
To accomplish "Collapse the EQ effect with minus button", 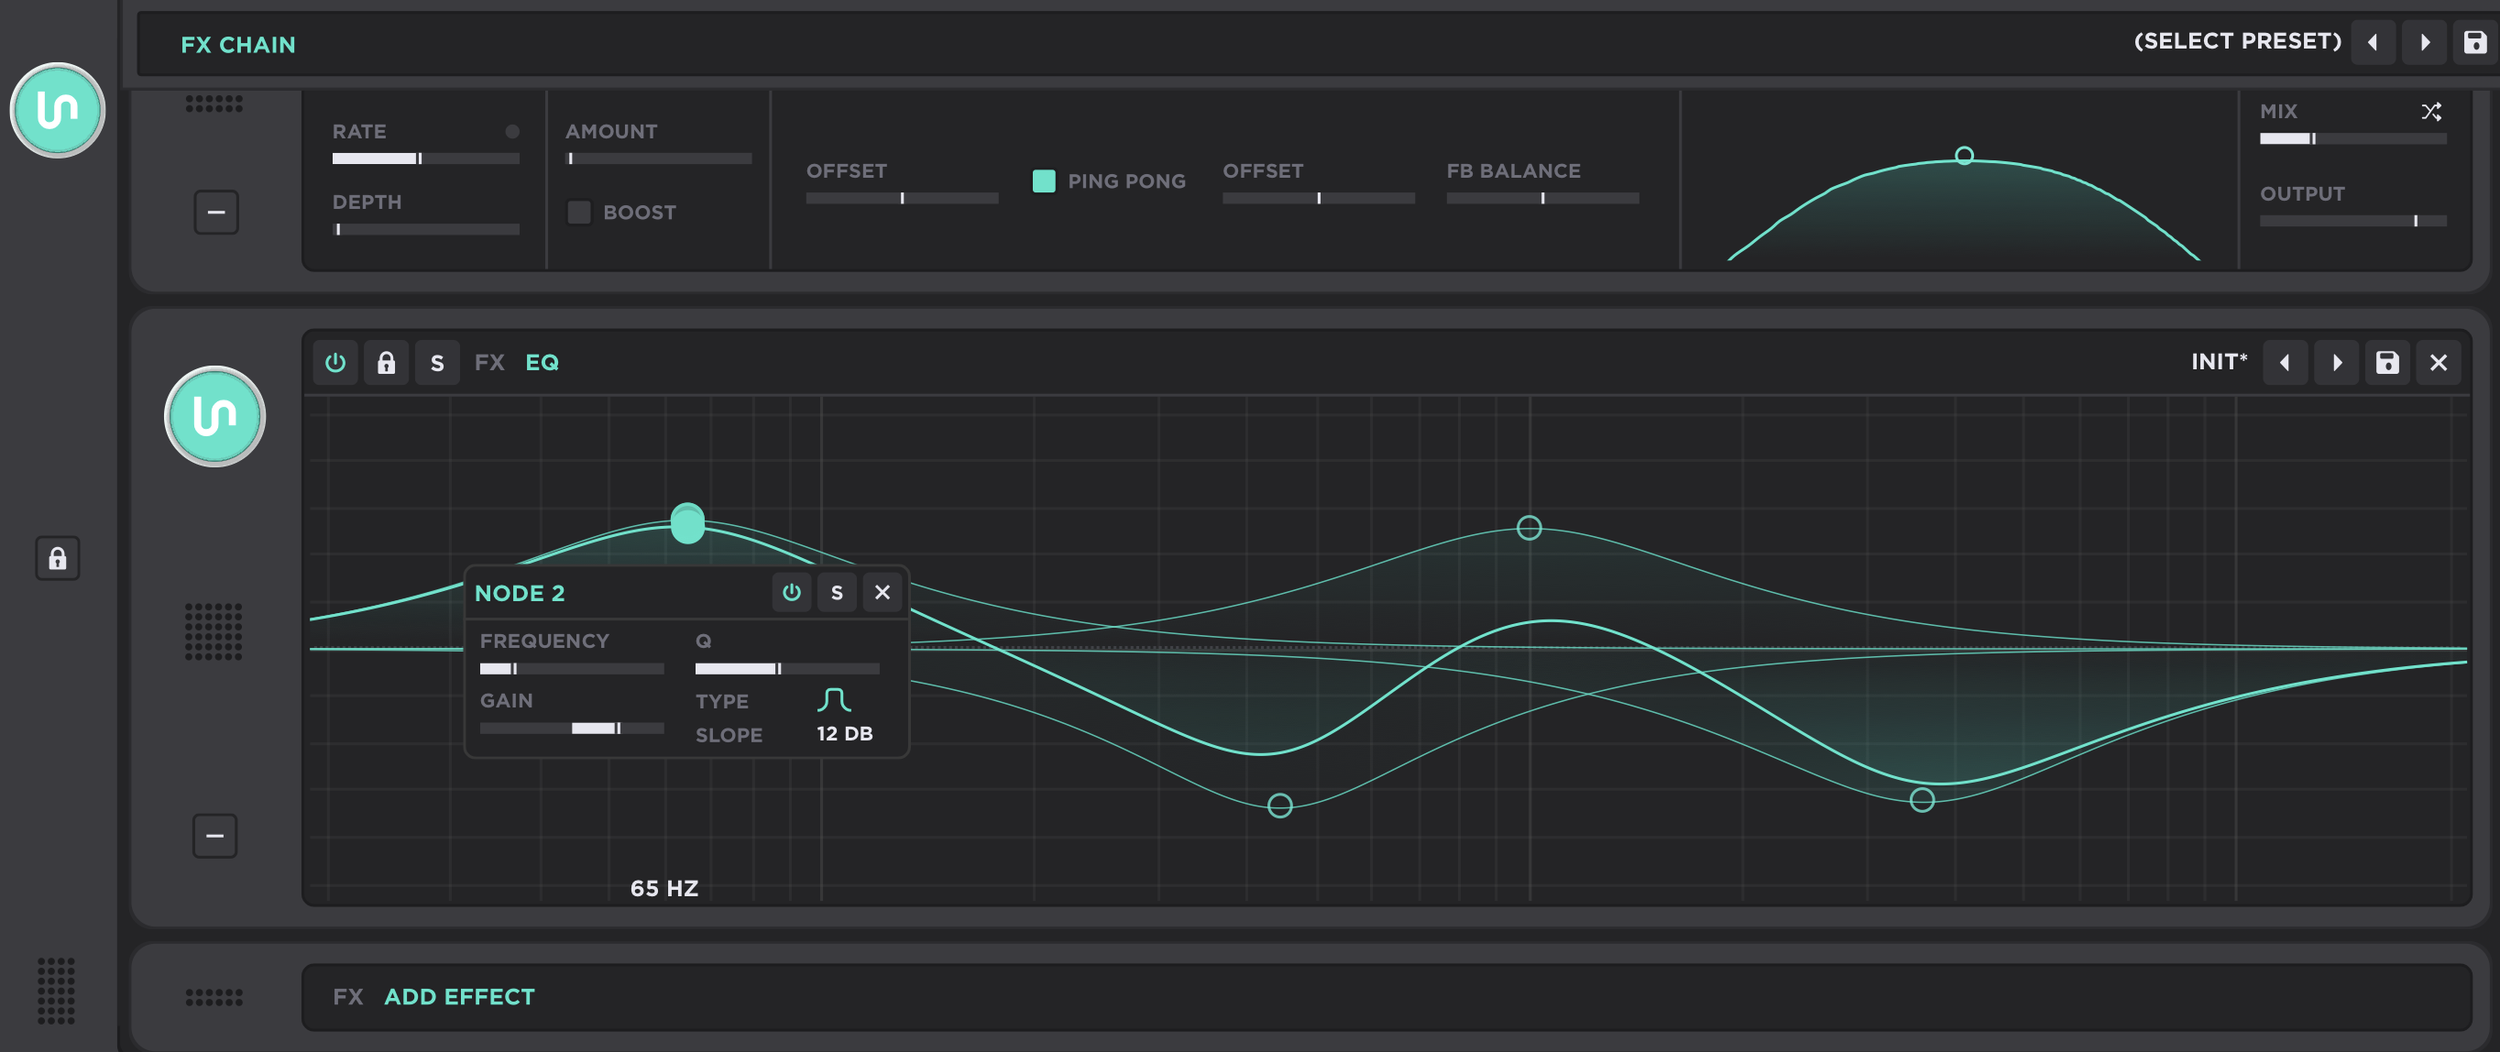I will pyautogui.click(x=215, y=836).
